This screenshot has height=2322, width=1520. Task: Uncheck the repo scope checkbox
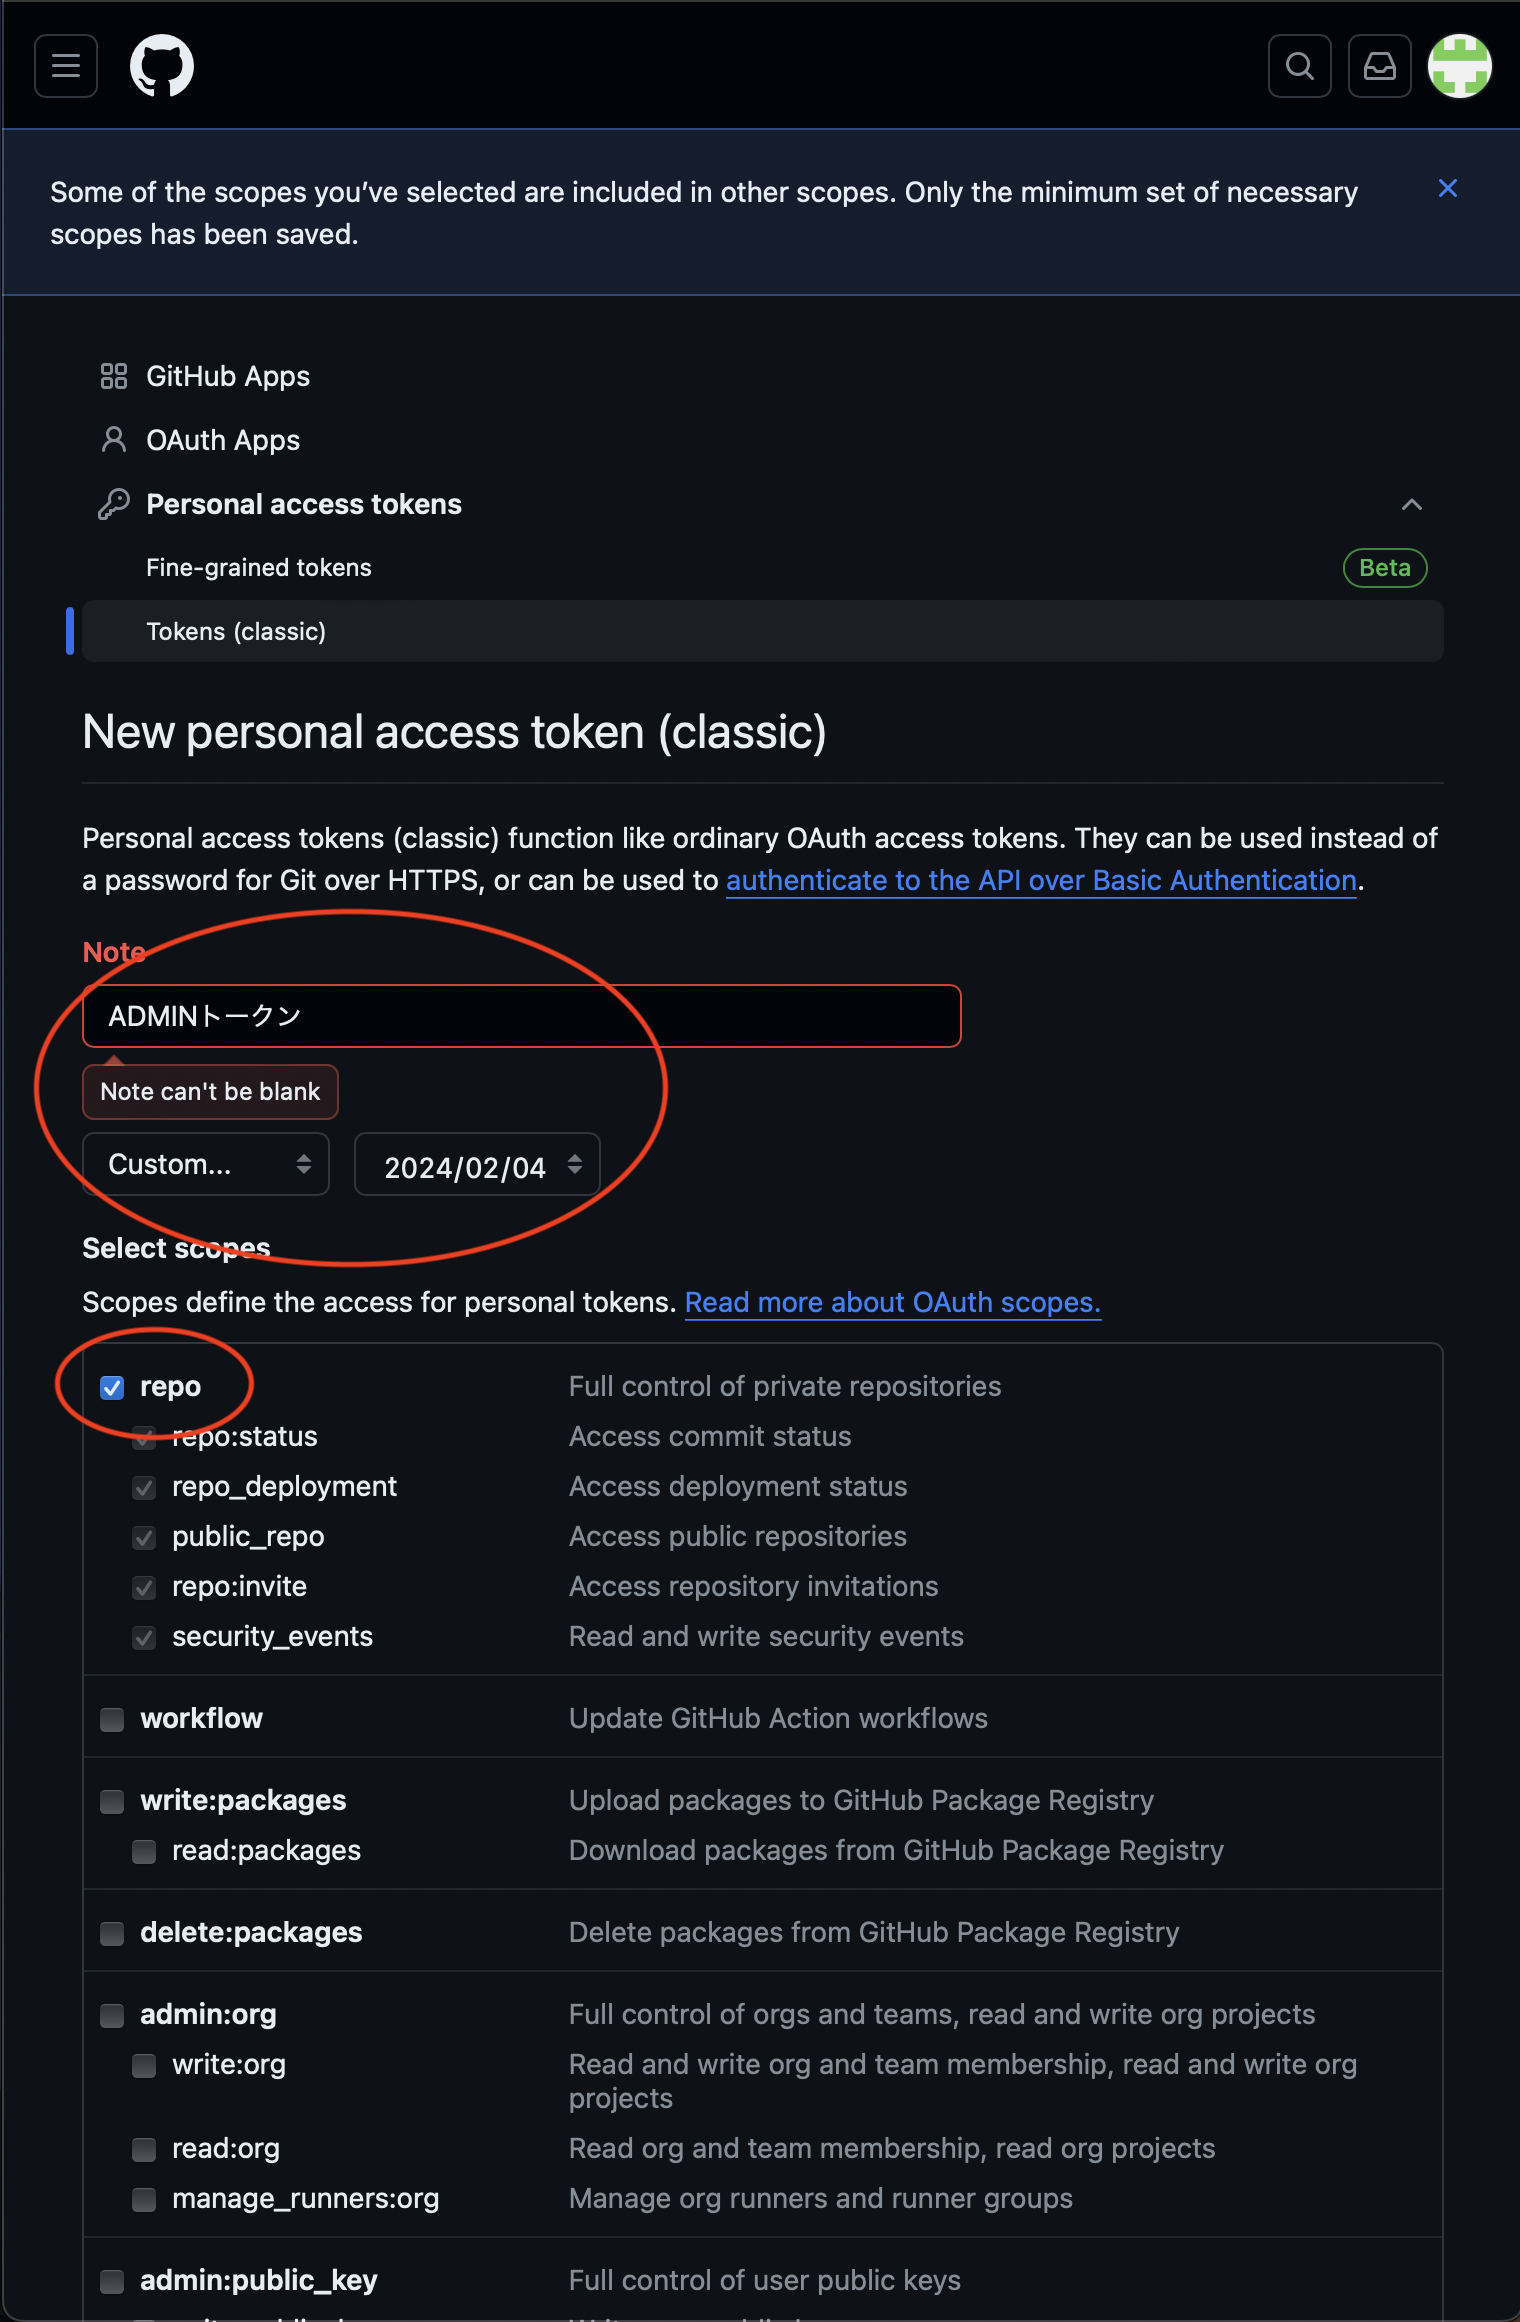[x=112, y=1387]
